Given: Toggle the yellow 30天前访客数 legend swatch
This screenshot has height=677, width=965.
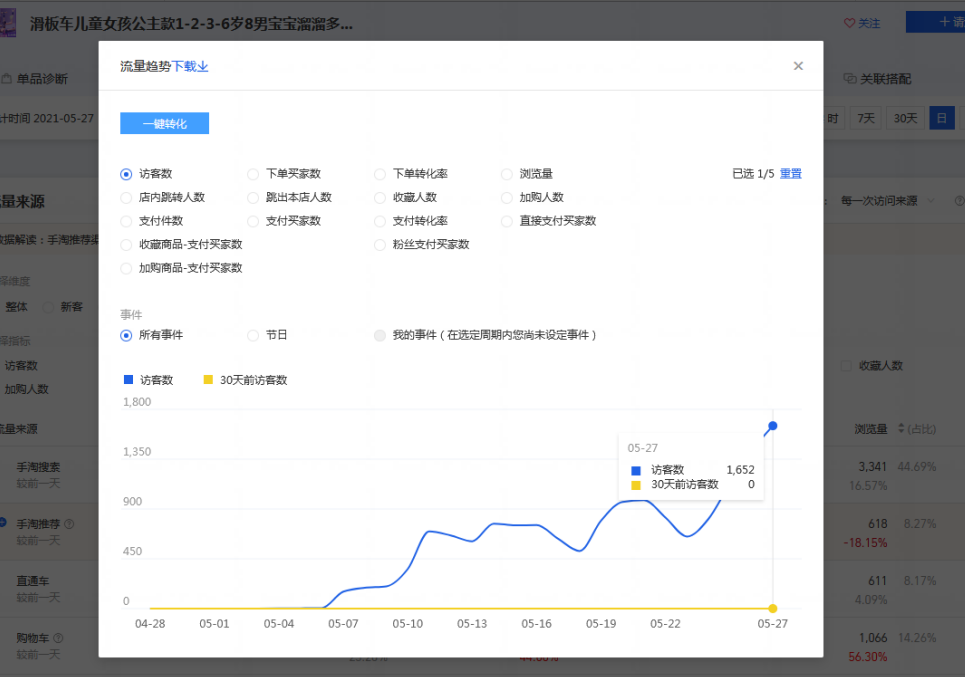Looking at the screenshot, I should click(208, 380).
